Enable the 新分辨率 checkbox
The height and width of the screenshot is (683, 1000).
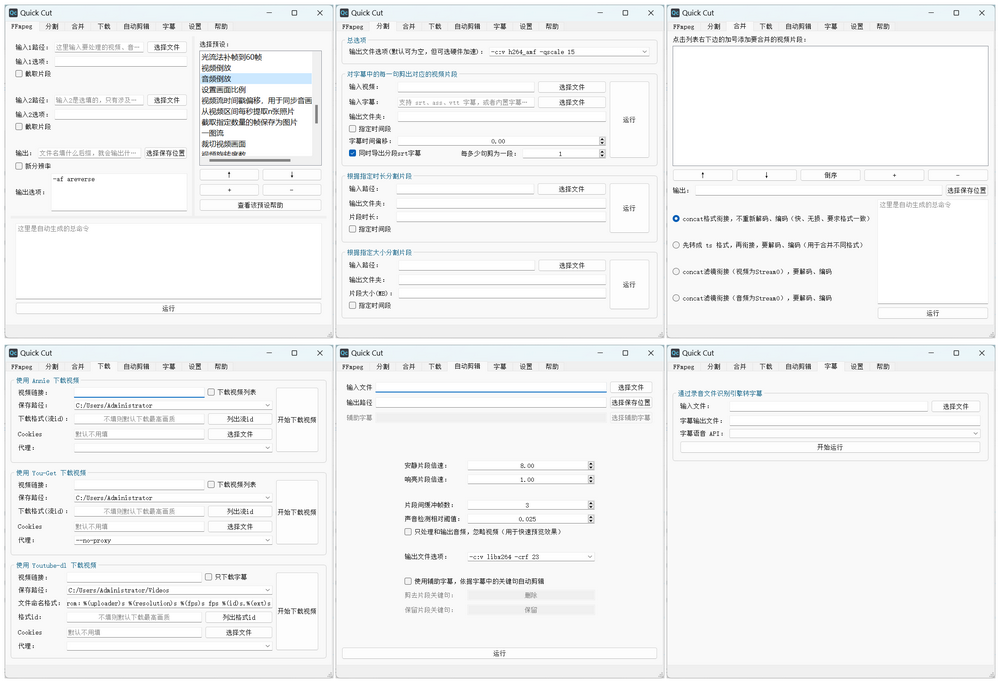[19, 166]
